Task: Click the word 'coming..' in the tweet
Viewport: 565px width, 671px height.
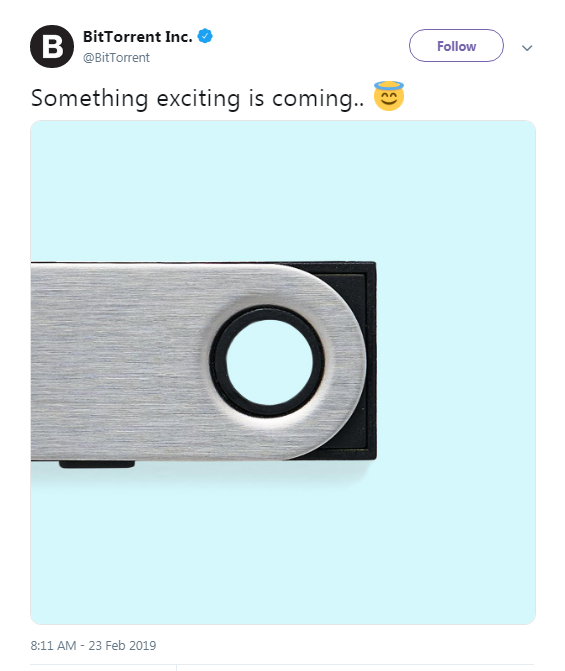Action: tap(318, 99)
